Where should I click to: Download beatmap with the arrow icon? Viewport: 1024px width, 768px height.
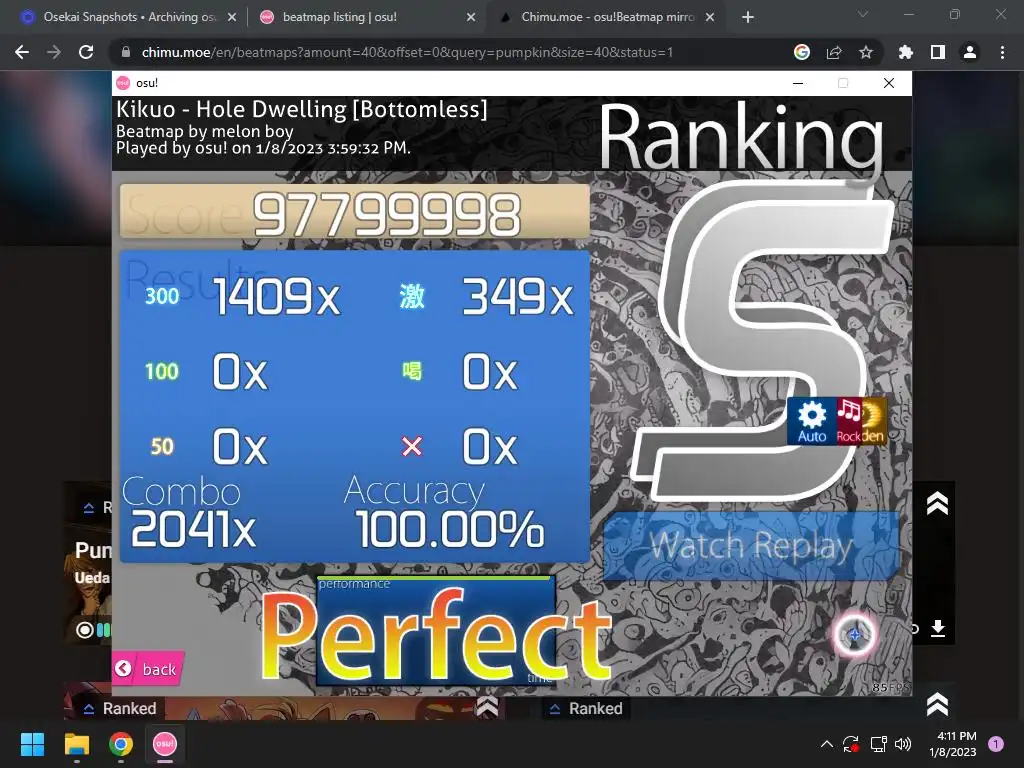pos(938,628)
